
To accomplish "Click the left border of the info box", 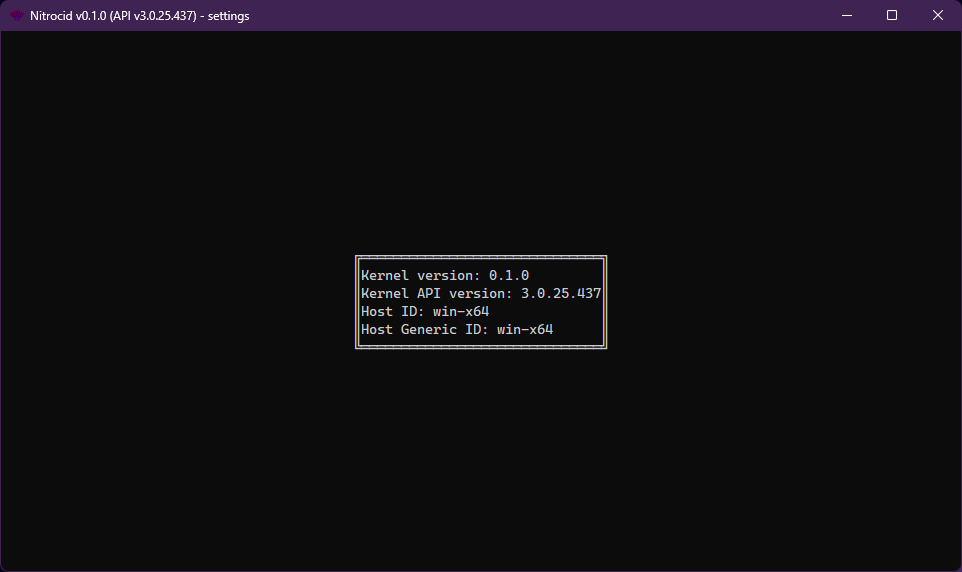I will pyautogui.click(x=357, y=302).
